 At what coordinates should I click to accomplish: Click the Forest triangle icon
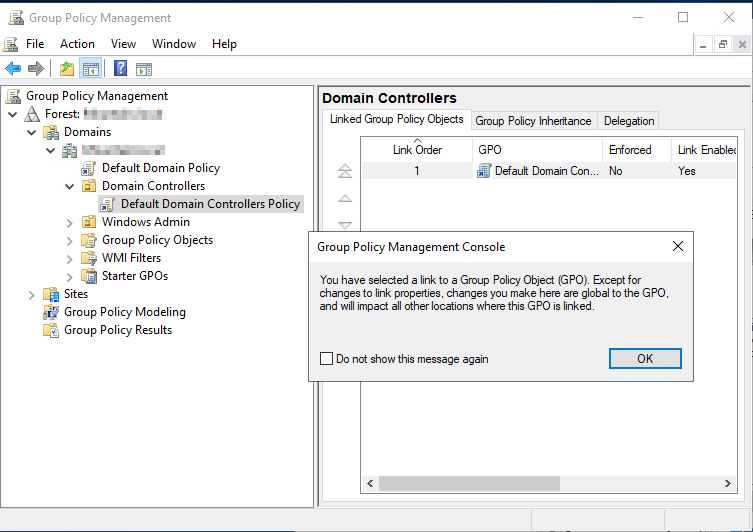tap(32, 114)
